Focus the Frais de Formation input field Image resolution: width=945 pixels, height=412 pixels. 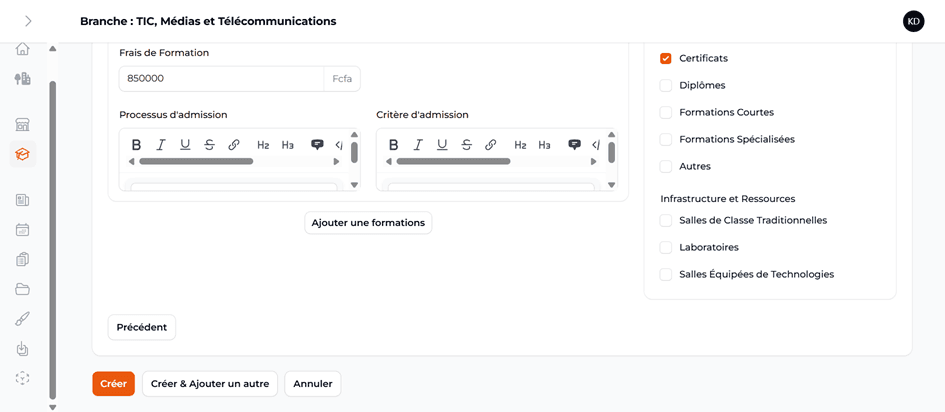221,79
